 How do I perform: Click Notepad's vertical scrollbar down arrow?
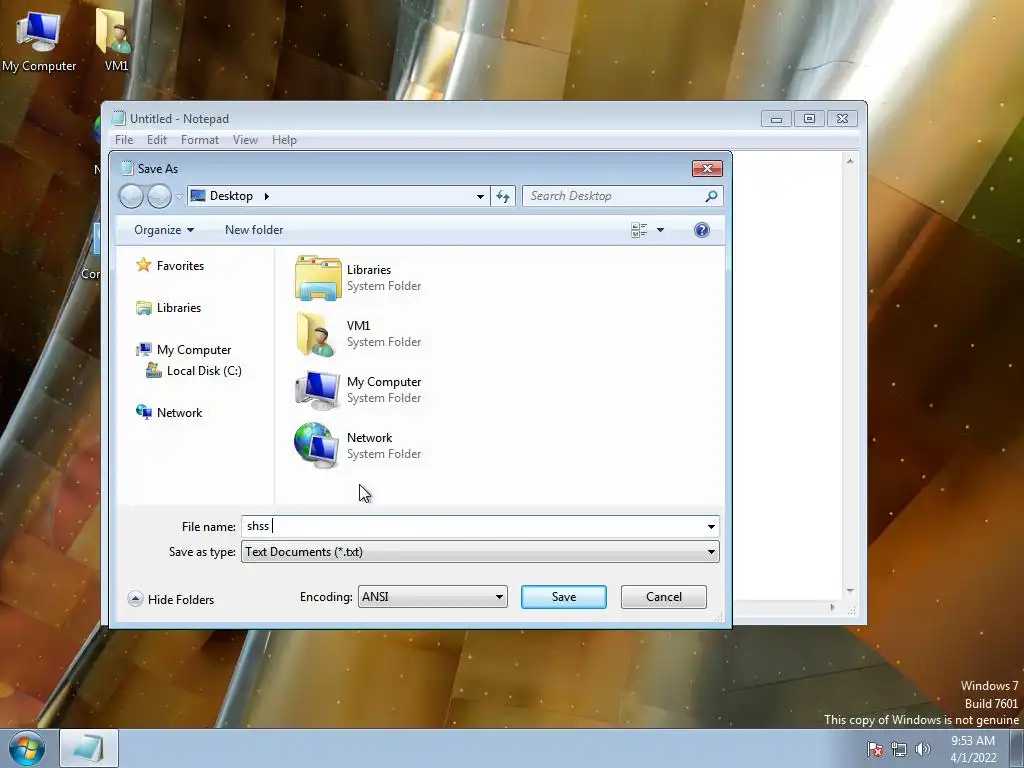[x=850, y=591]
